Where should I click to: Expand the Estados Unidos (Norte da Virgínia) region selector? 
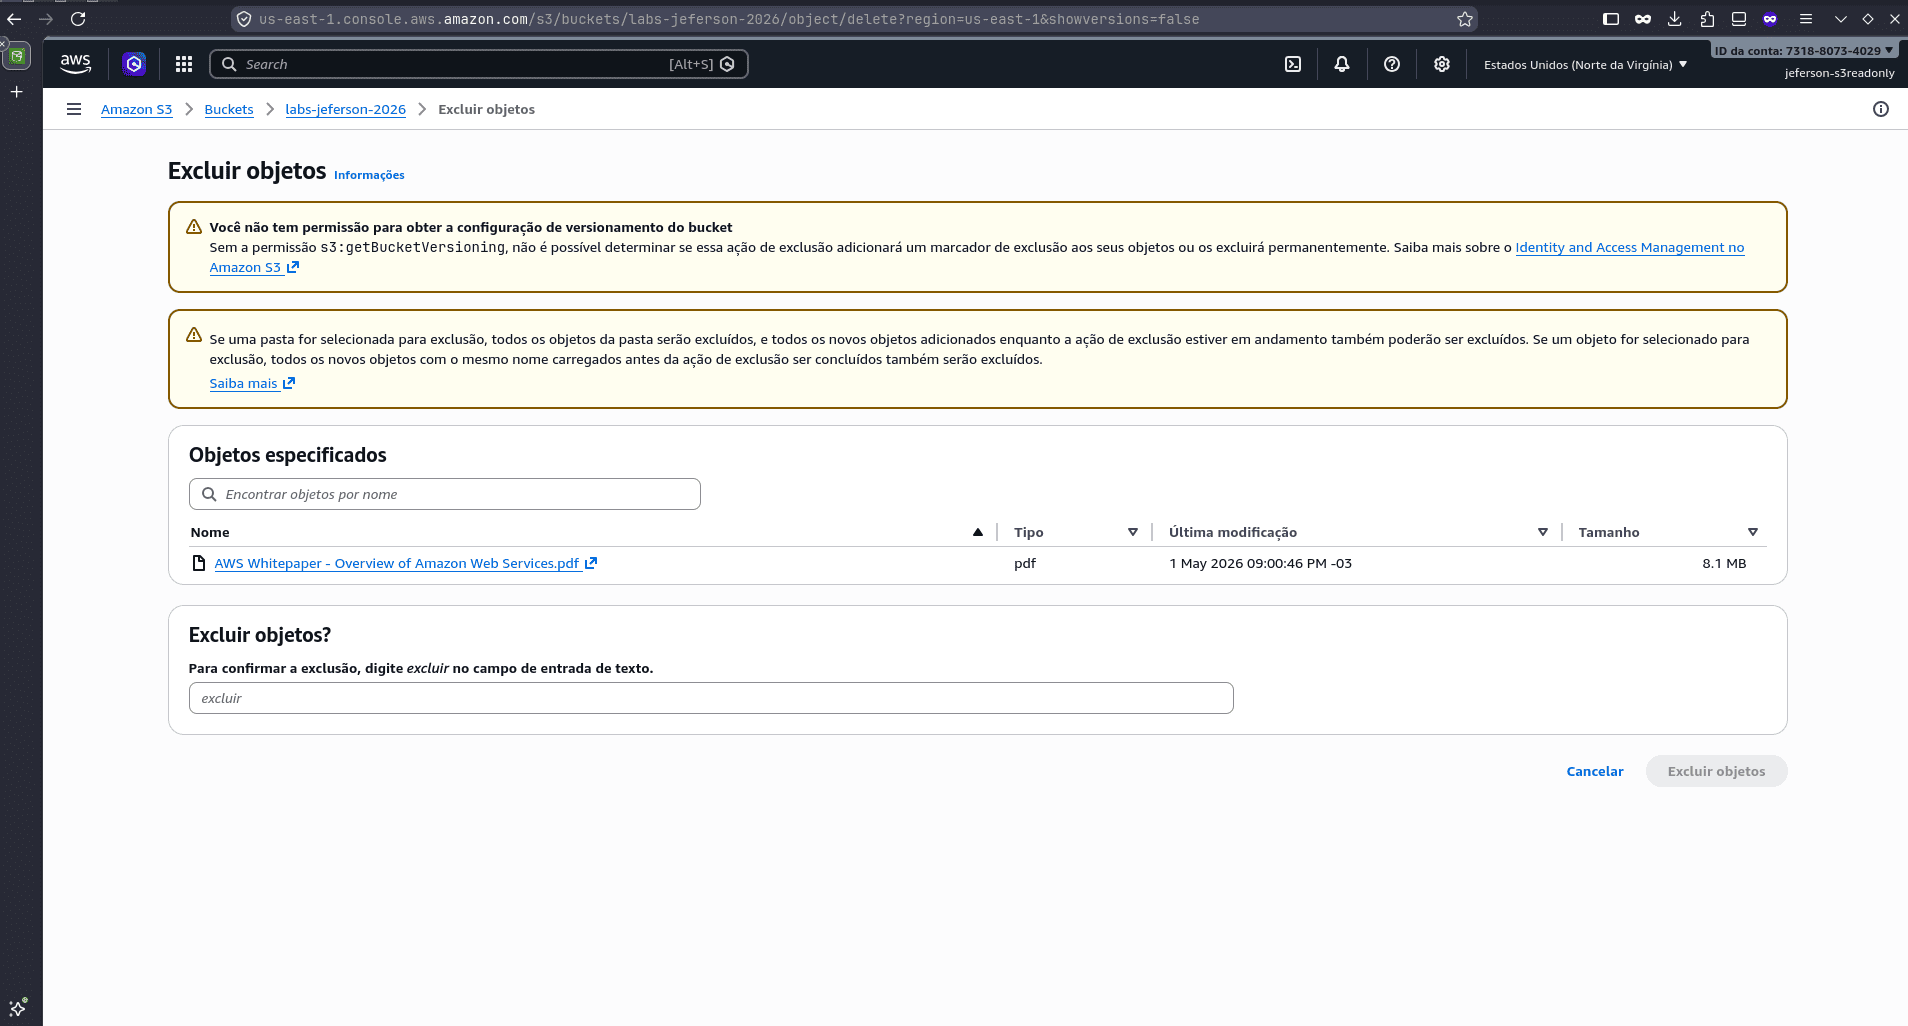click(1586, 65)
